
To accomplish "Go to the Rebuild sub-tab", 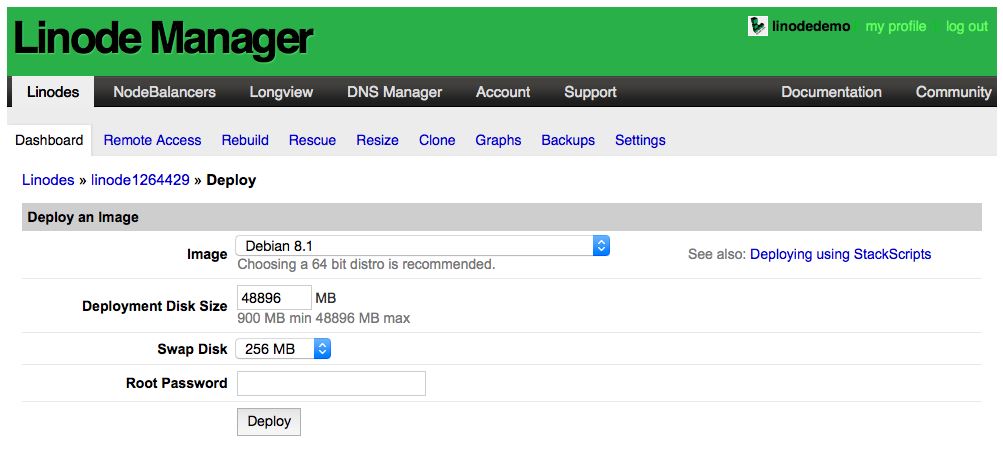I will point(245,140).
